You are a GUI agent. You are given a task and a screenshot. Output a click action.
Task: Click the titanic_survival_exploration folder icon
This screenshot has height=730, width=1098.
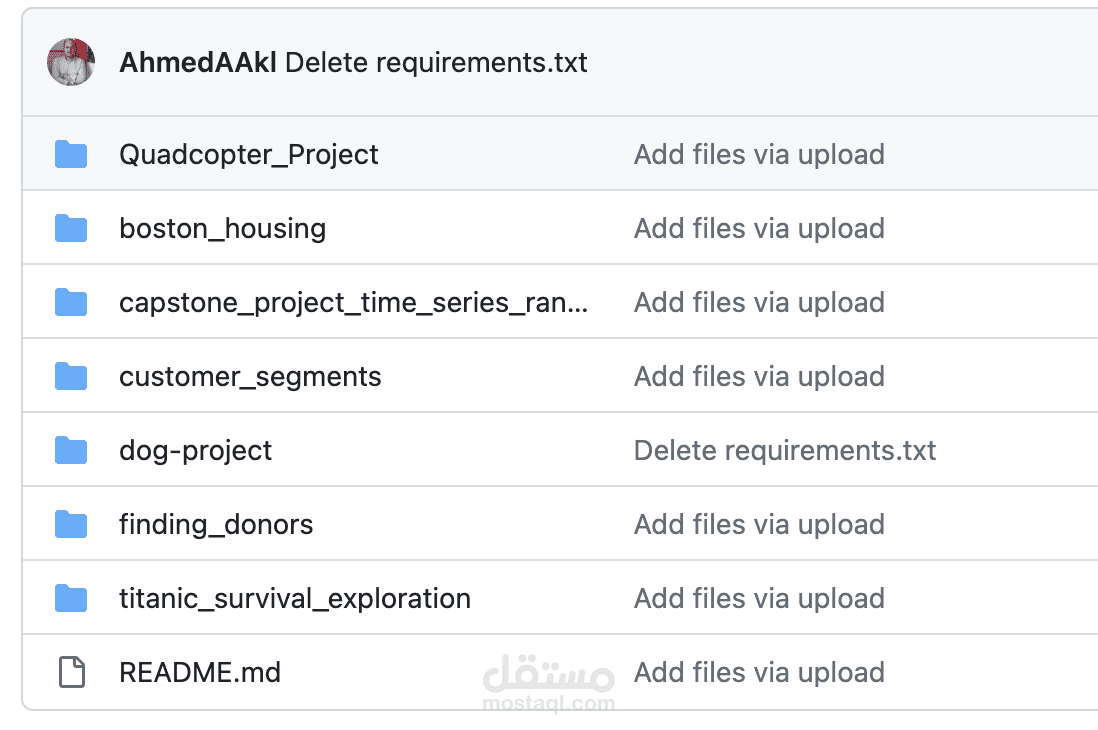pyautogui.click(x=71, y=598)
